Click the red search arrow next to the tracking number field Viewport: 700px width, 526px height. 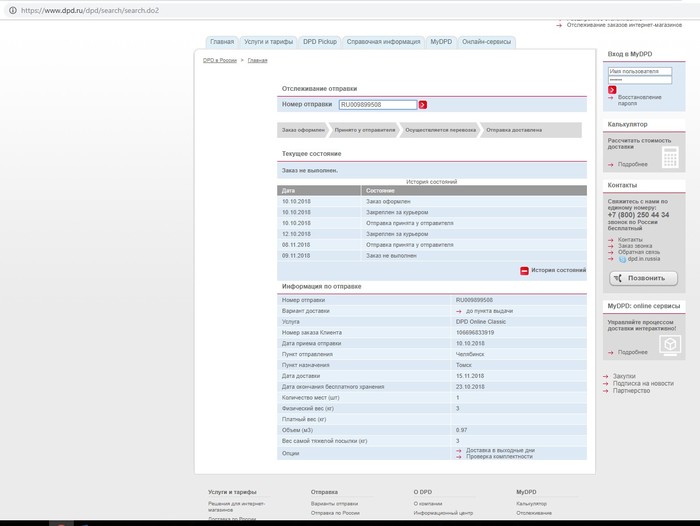(x=423, y=104)
